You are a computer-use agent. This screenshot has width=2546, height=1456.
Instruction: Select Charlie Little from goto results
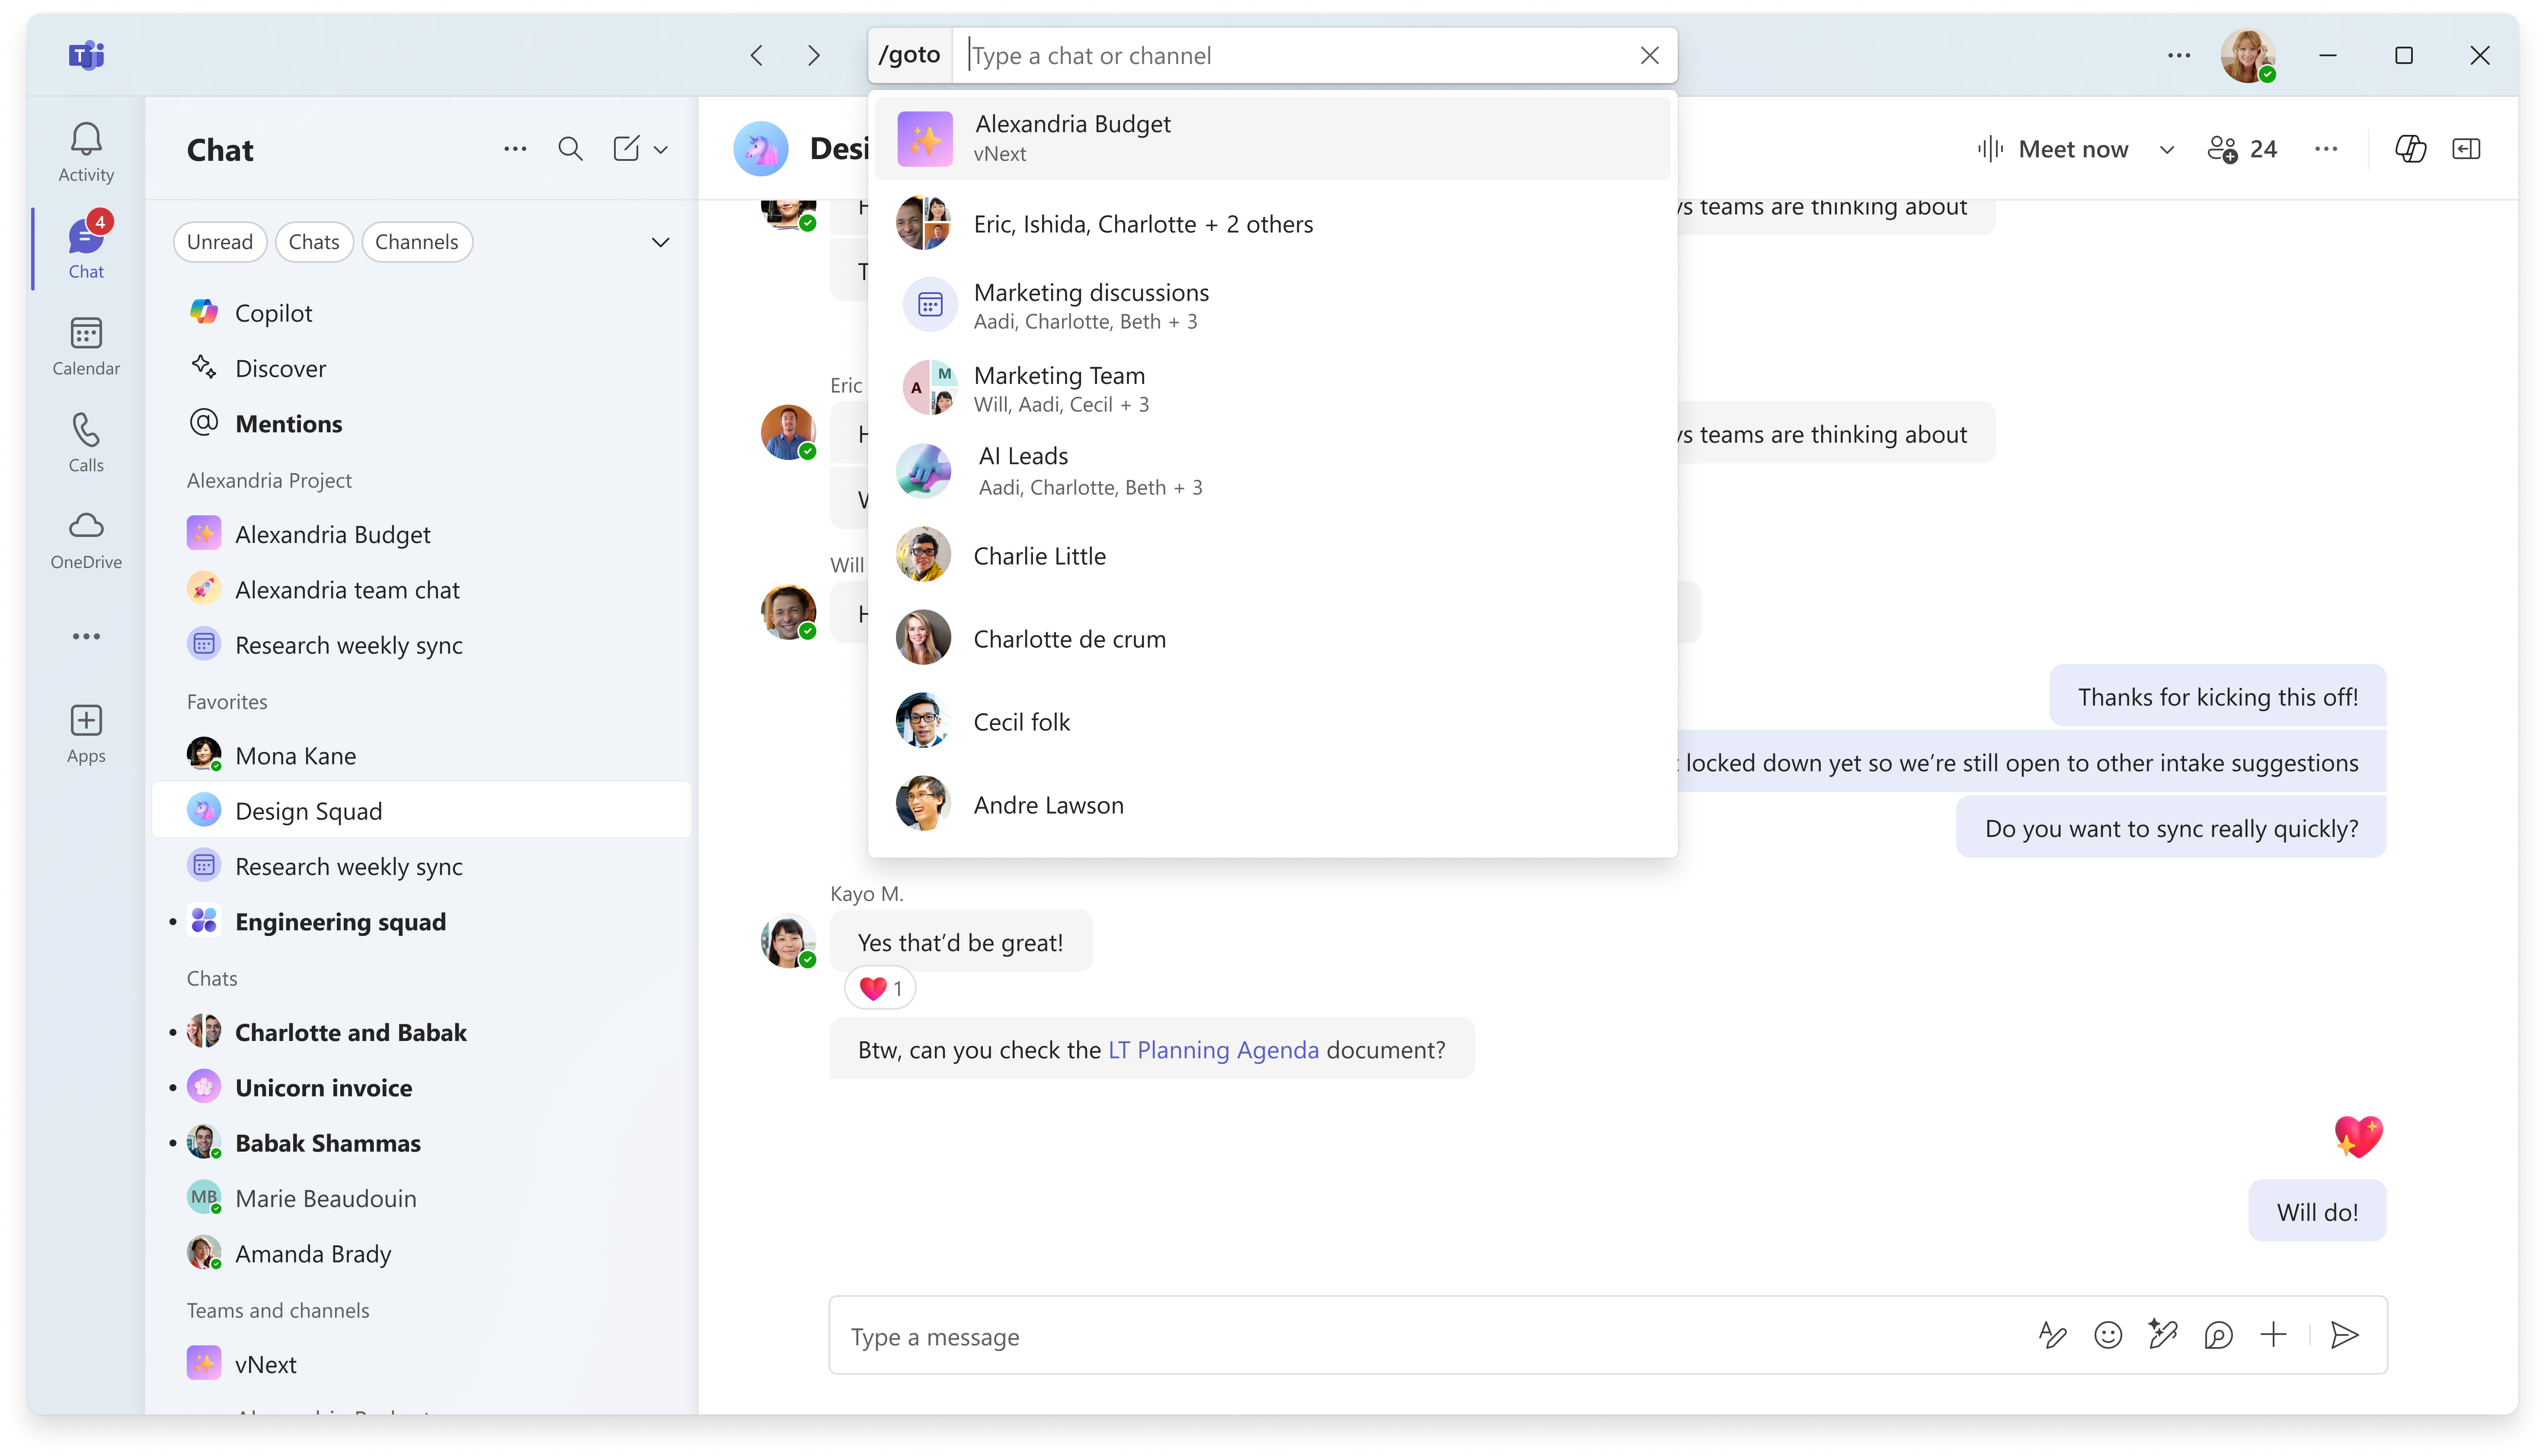tap(1040, 556)
